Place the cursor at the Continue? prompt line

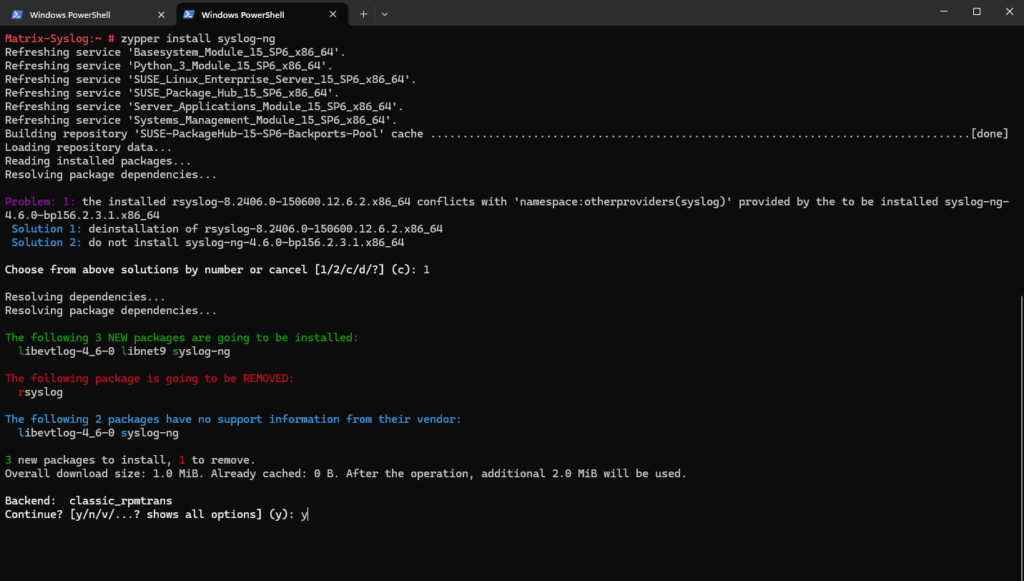click(x=156, y=514)
